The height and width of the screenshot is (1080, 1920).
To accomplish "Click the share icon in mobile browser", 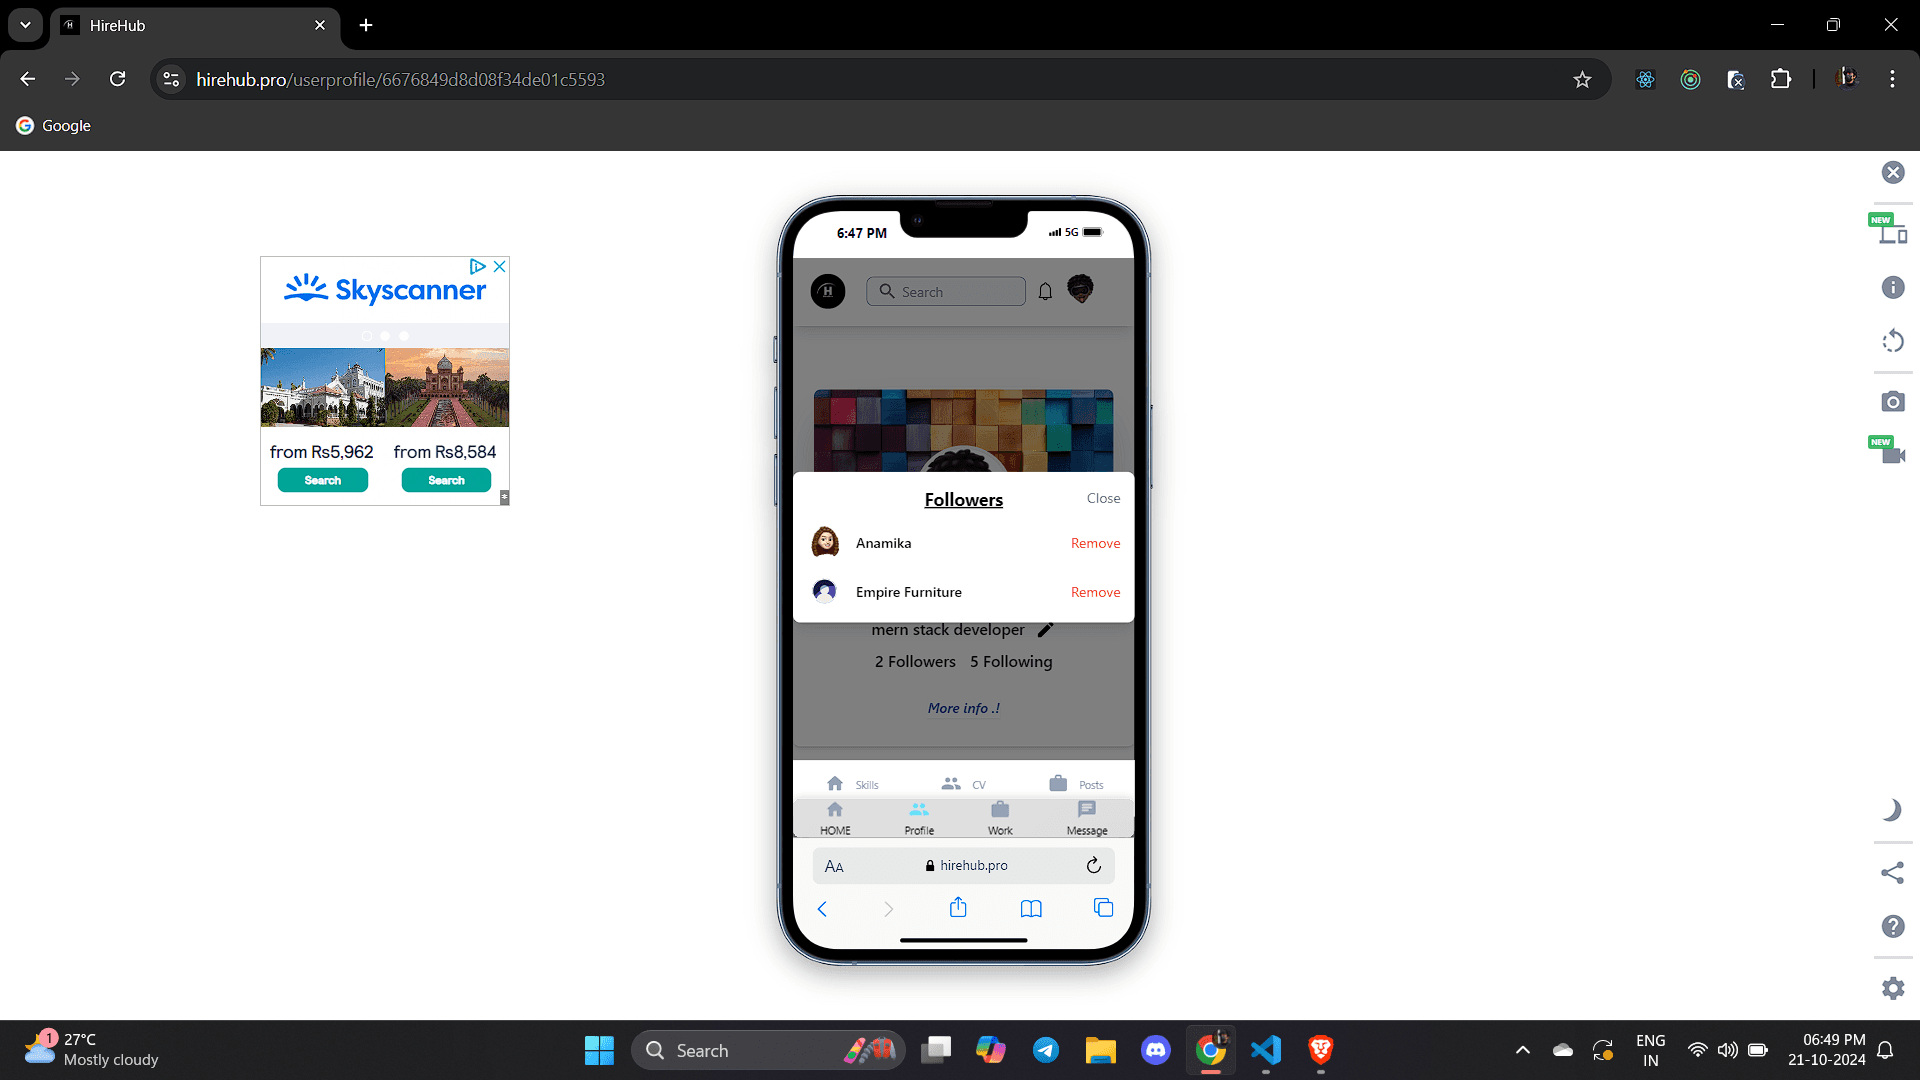I will pos(959,907).
